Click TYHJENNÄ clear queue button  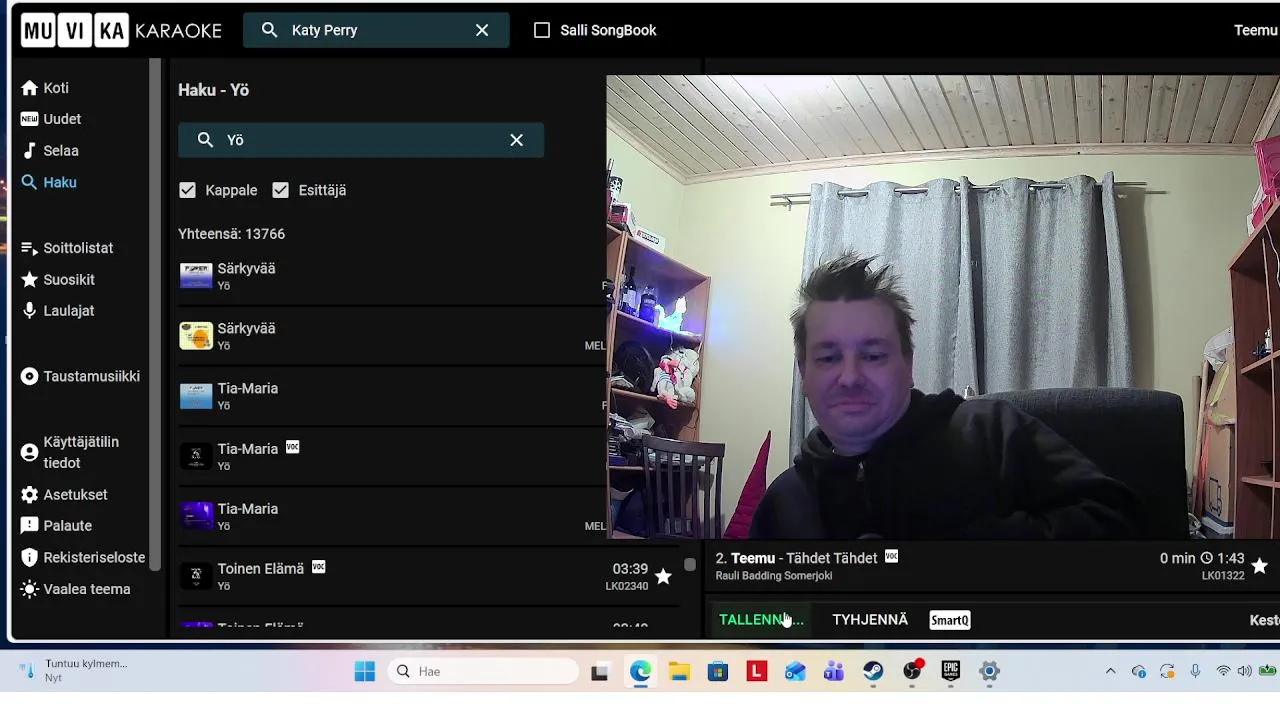[870, 620]
